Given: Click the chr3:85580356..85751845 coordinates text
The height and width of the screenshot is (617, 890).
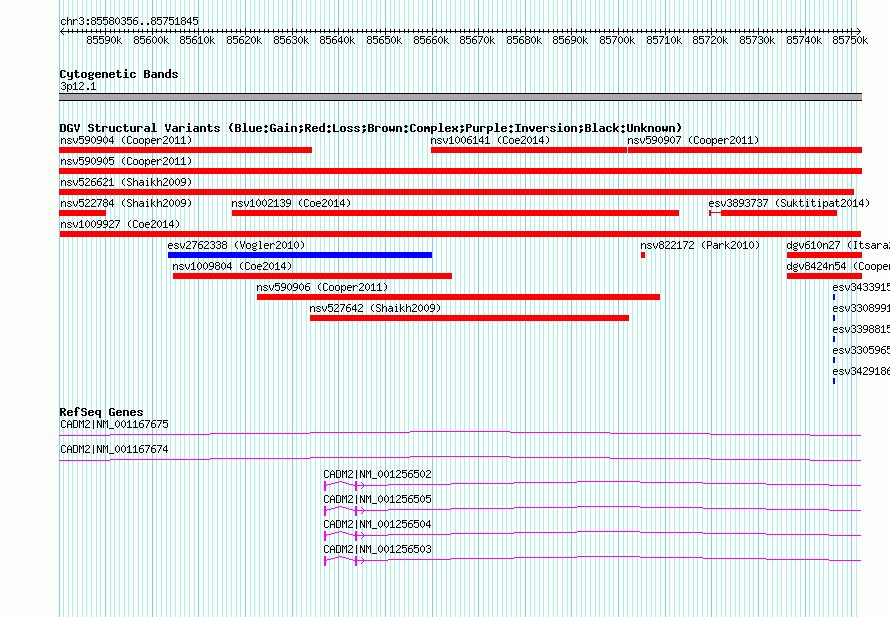Looking at the screenshot, I should click(129, 22).
